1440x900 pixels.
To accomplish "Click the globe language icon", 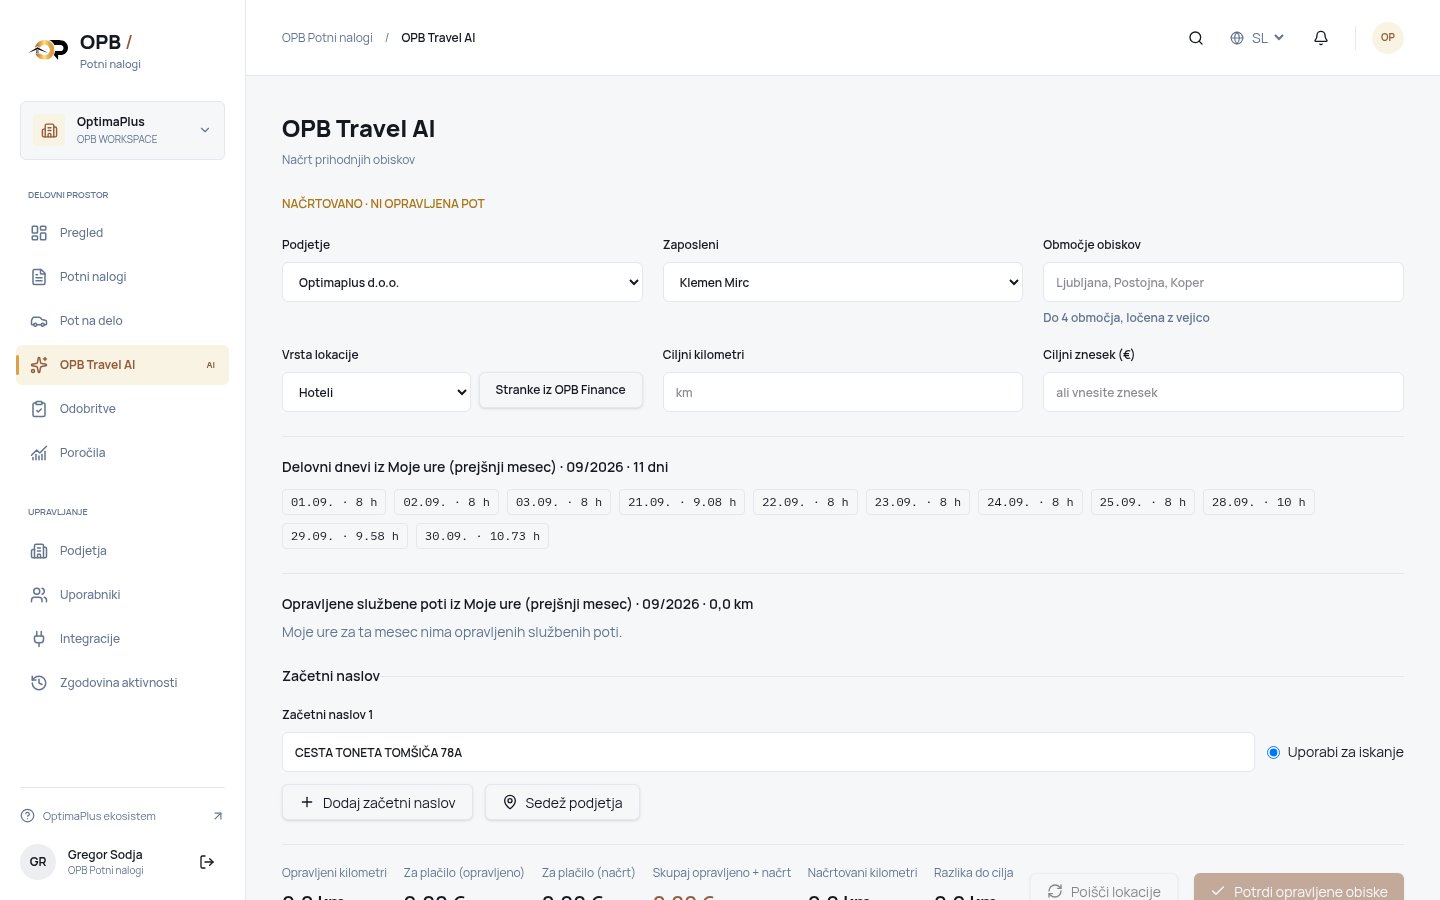I will 1237,38.
